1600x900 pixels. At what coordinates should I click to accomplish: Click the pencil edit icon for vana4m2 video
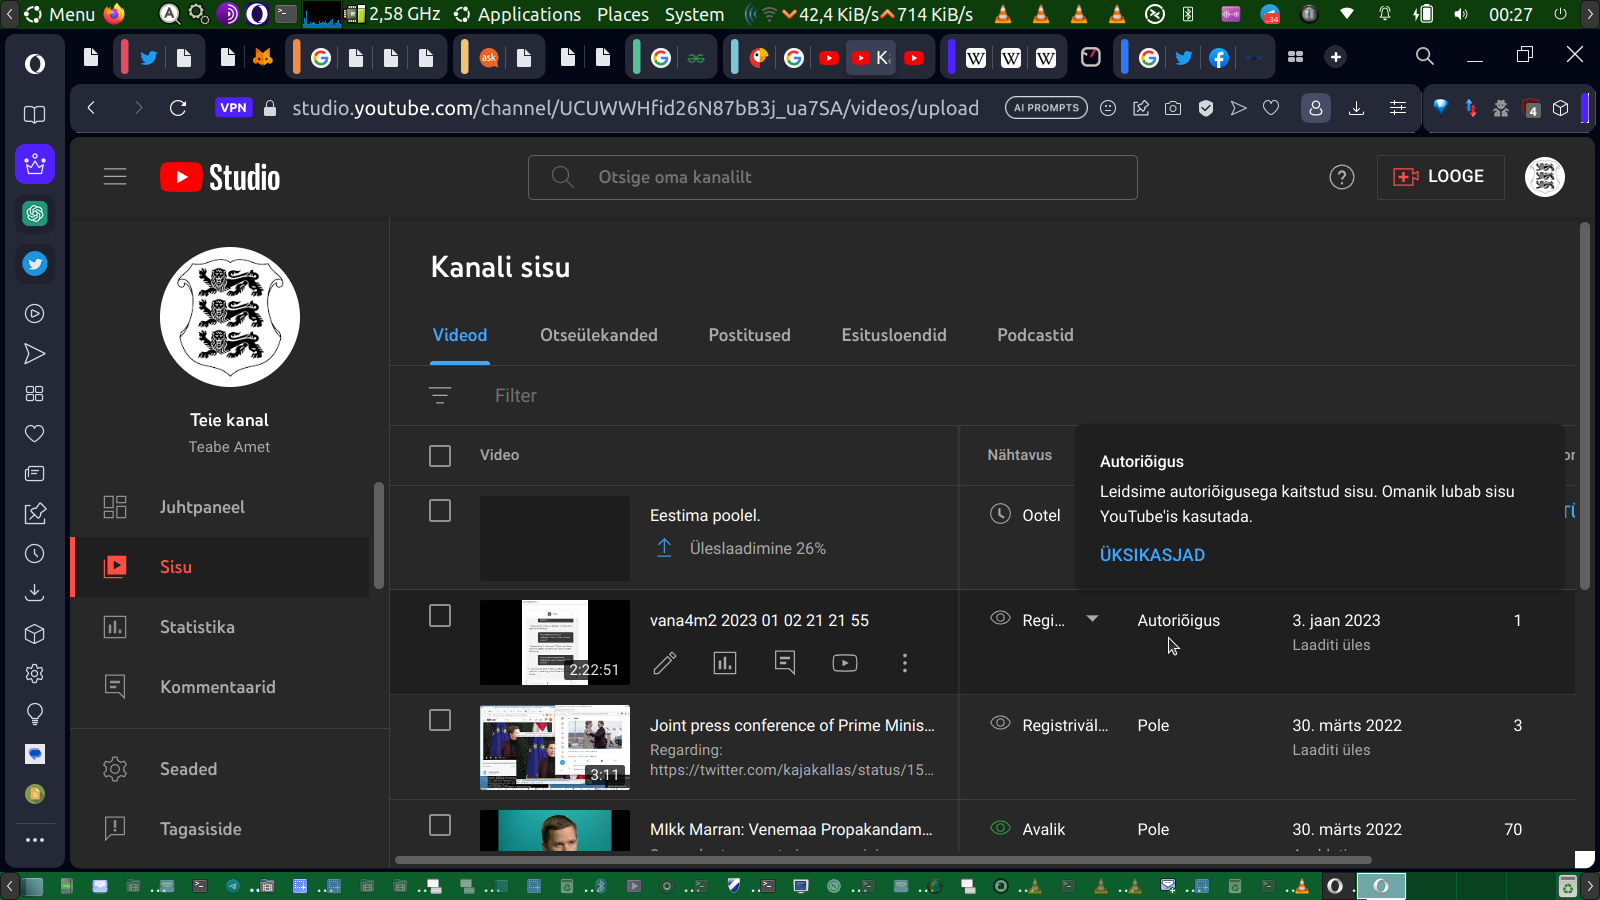(x=665, y=663)
